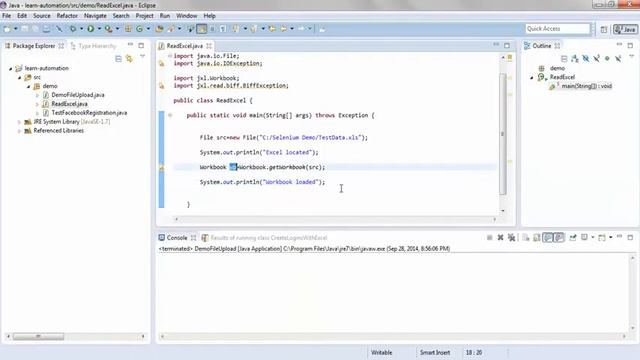Open the Refactor menu
Screen dimensions: 640x360
pyautogui.click(x=67, y=16)
